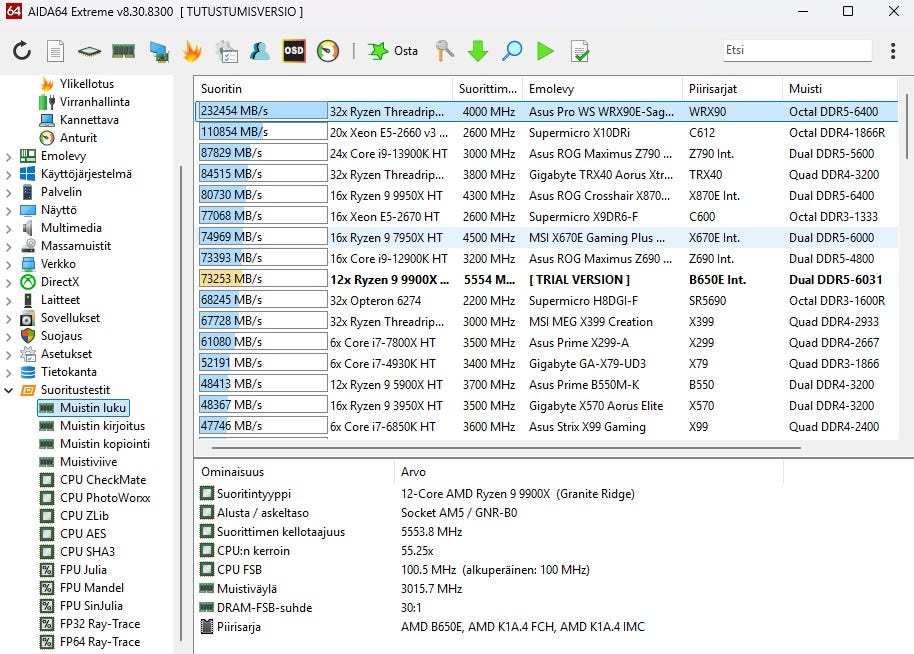914x654 pixels.
Task: Focus the Etsi search field
Action: click(797, 50)
